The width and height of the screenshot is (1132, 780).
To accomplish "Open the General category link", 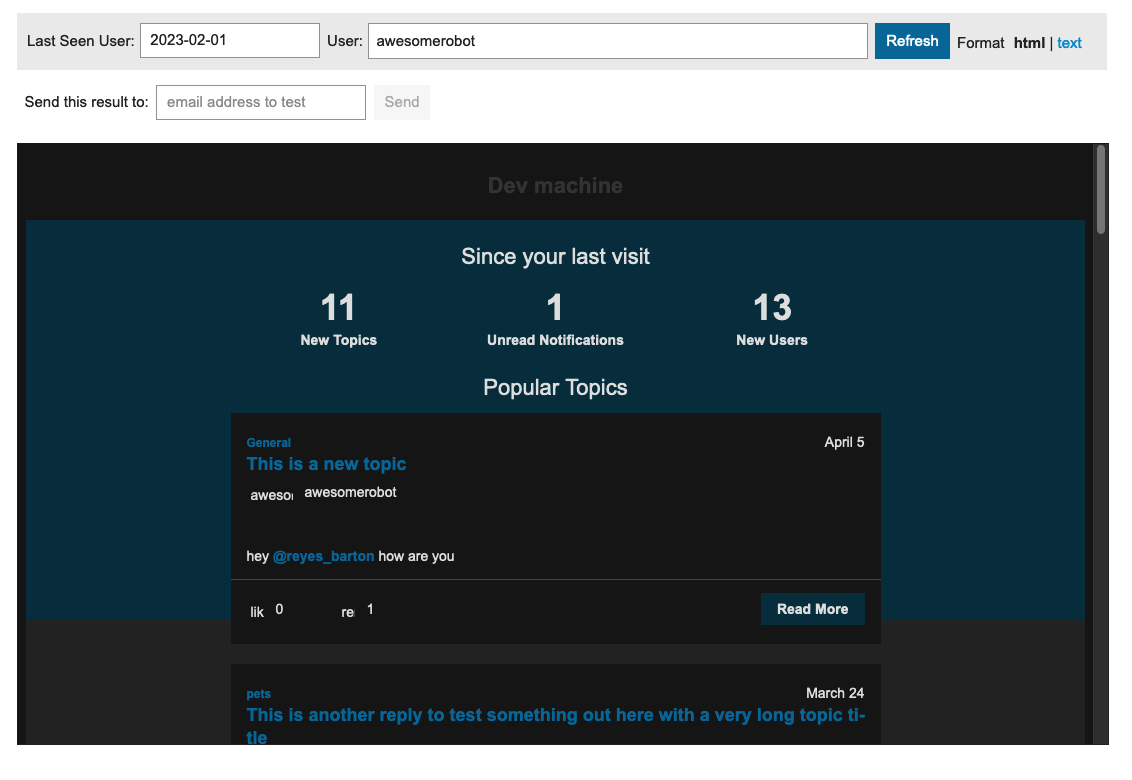I will point(268,442).
